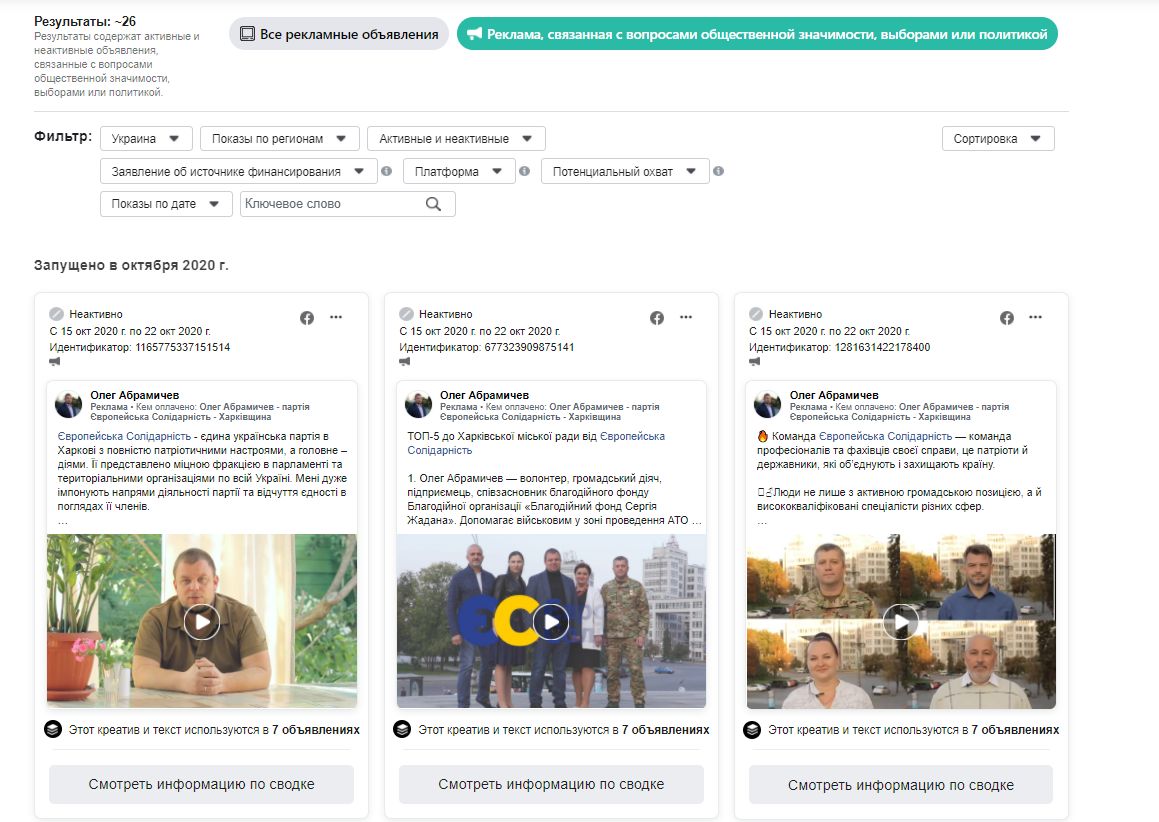
Task: Open three-dot menu on ad 677323909875141
Action: pos(686,317)
